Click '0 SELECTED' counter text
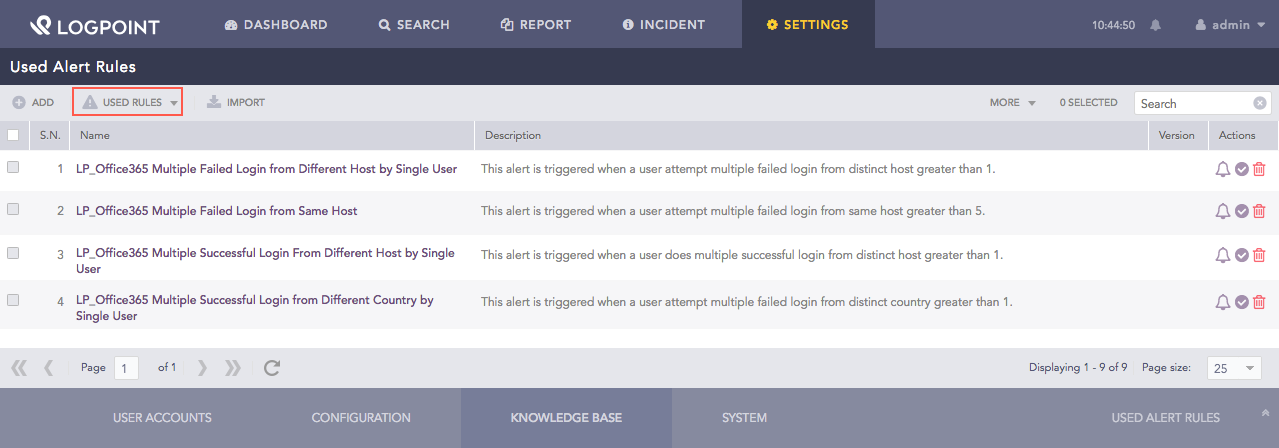Viewport: 1279px width, 448px height. [1089, 102]
